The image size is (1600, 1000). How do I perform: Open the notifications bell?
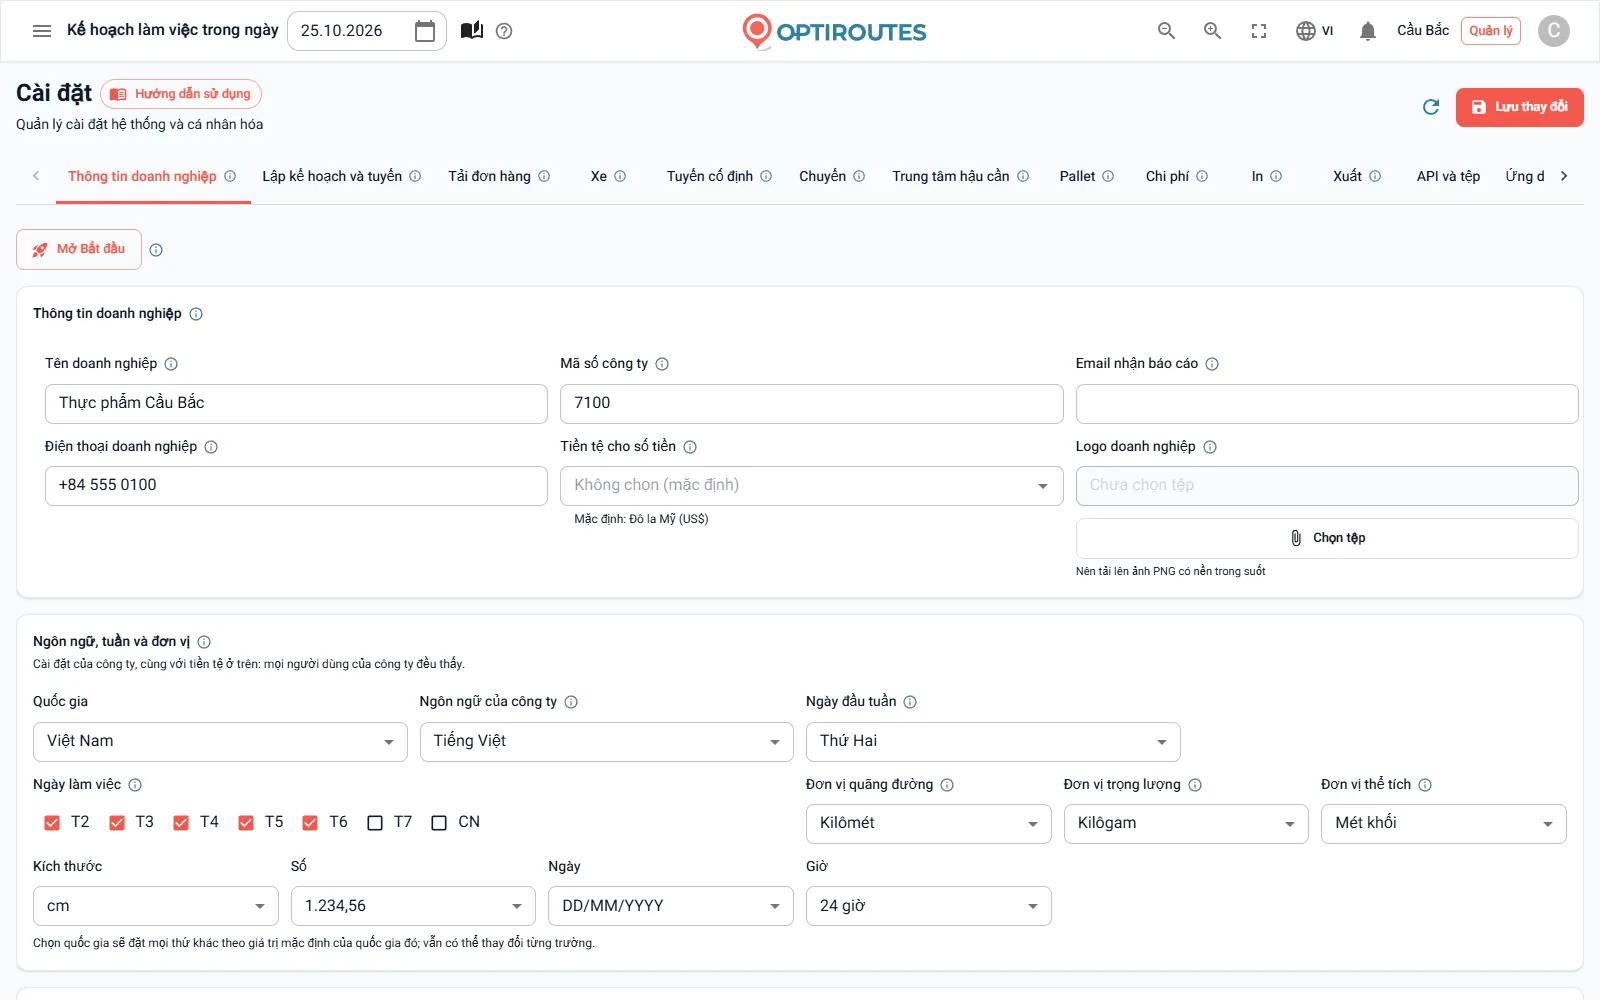click(1368, 31)
